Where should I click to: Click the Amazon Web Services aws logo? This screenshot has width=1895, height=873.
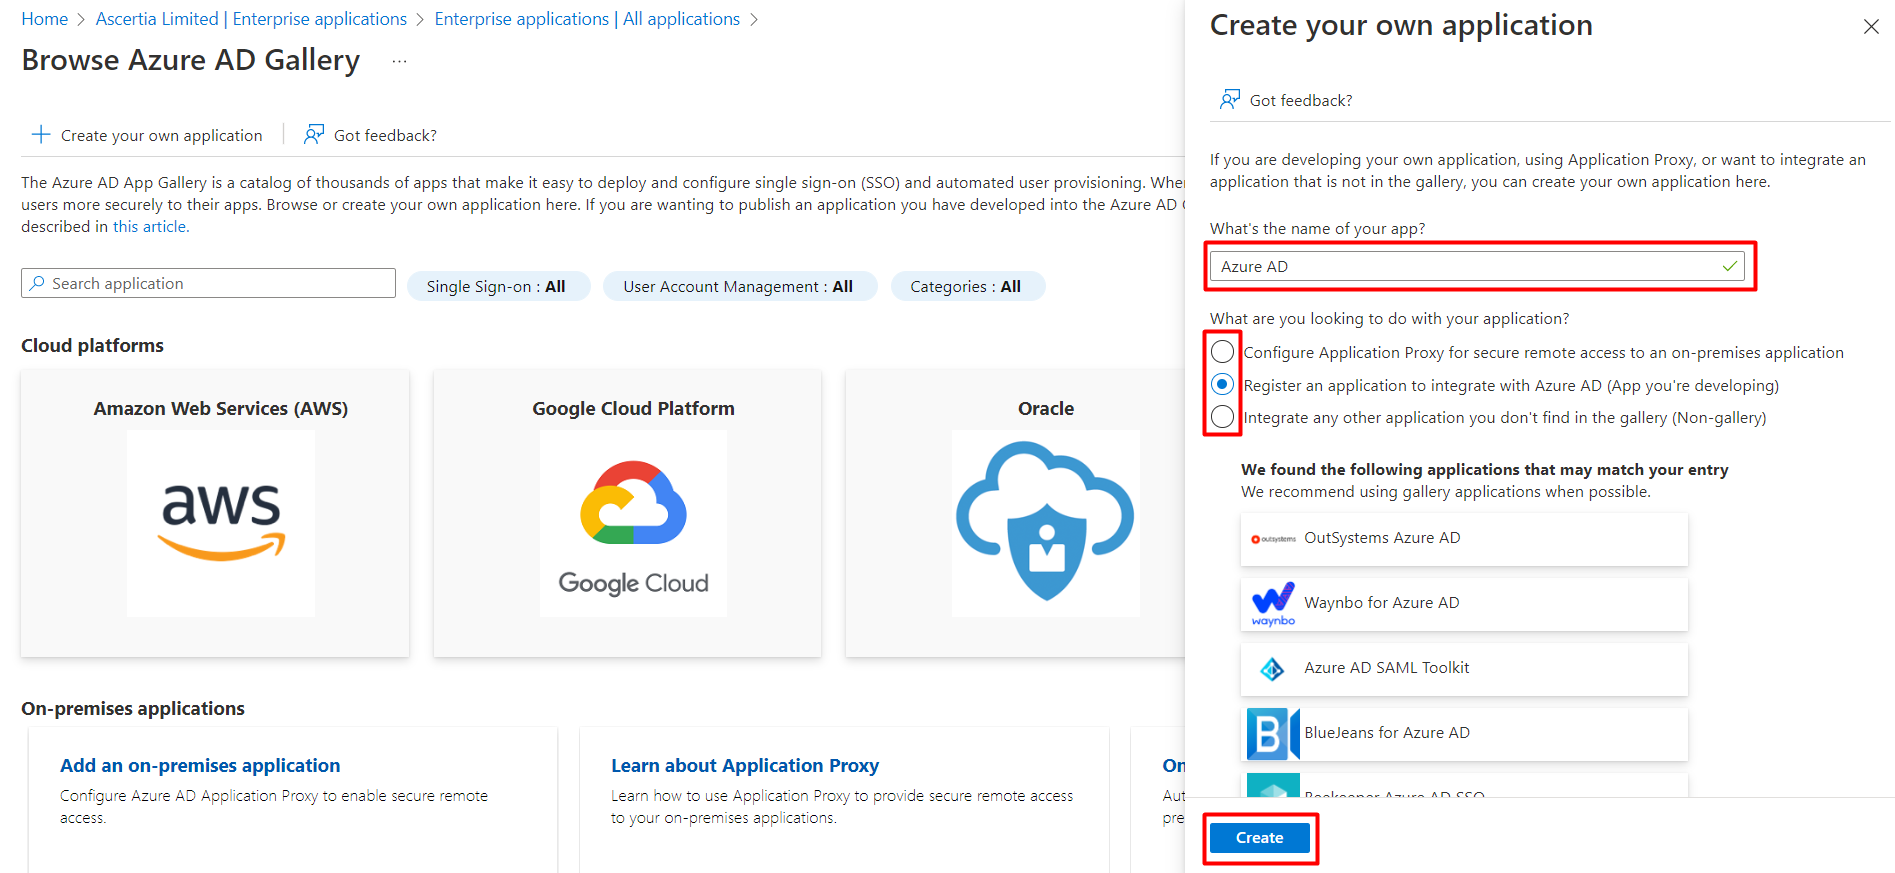(x=221, y=522)
